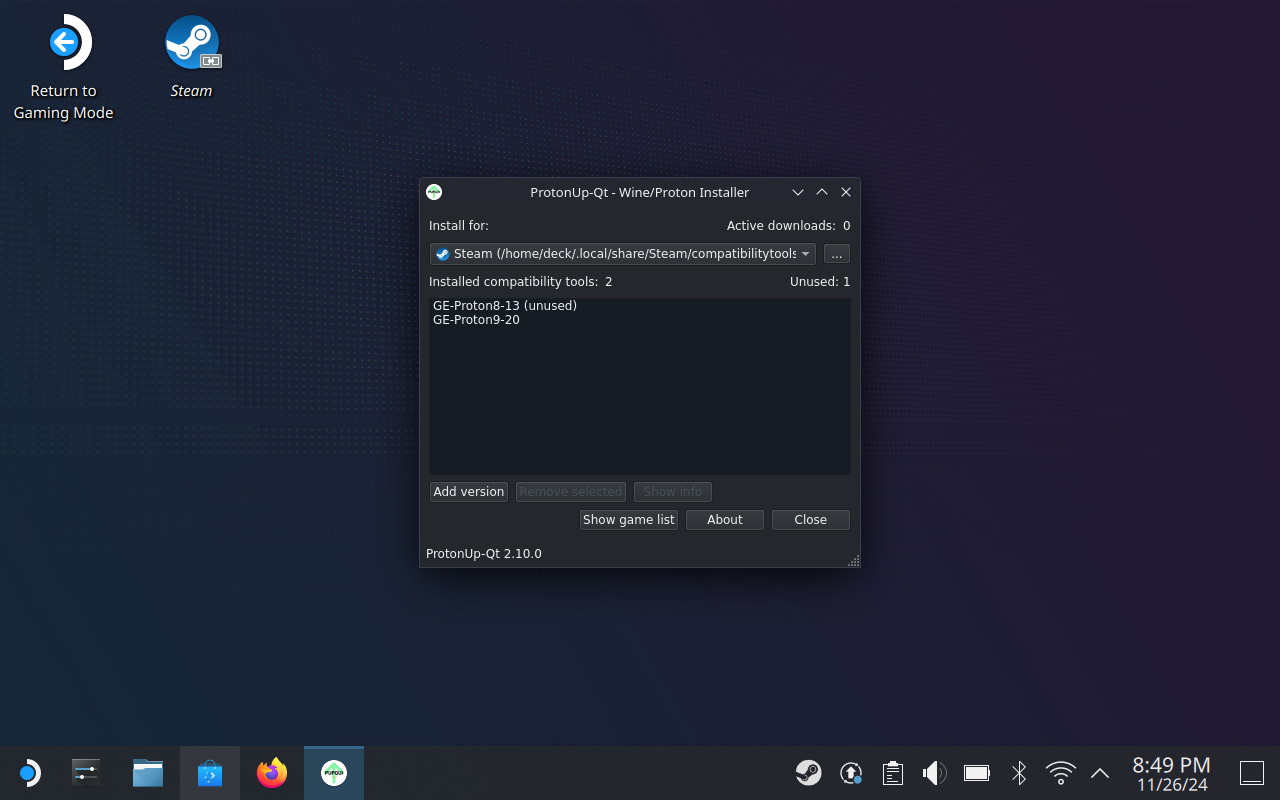Click the Steam system tray icon

(809, 773)
